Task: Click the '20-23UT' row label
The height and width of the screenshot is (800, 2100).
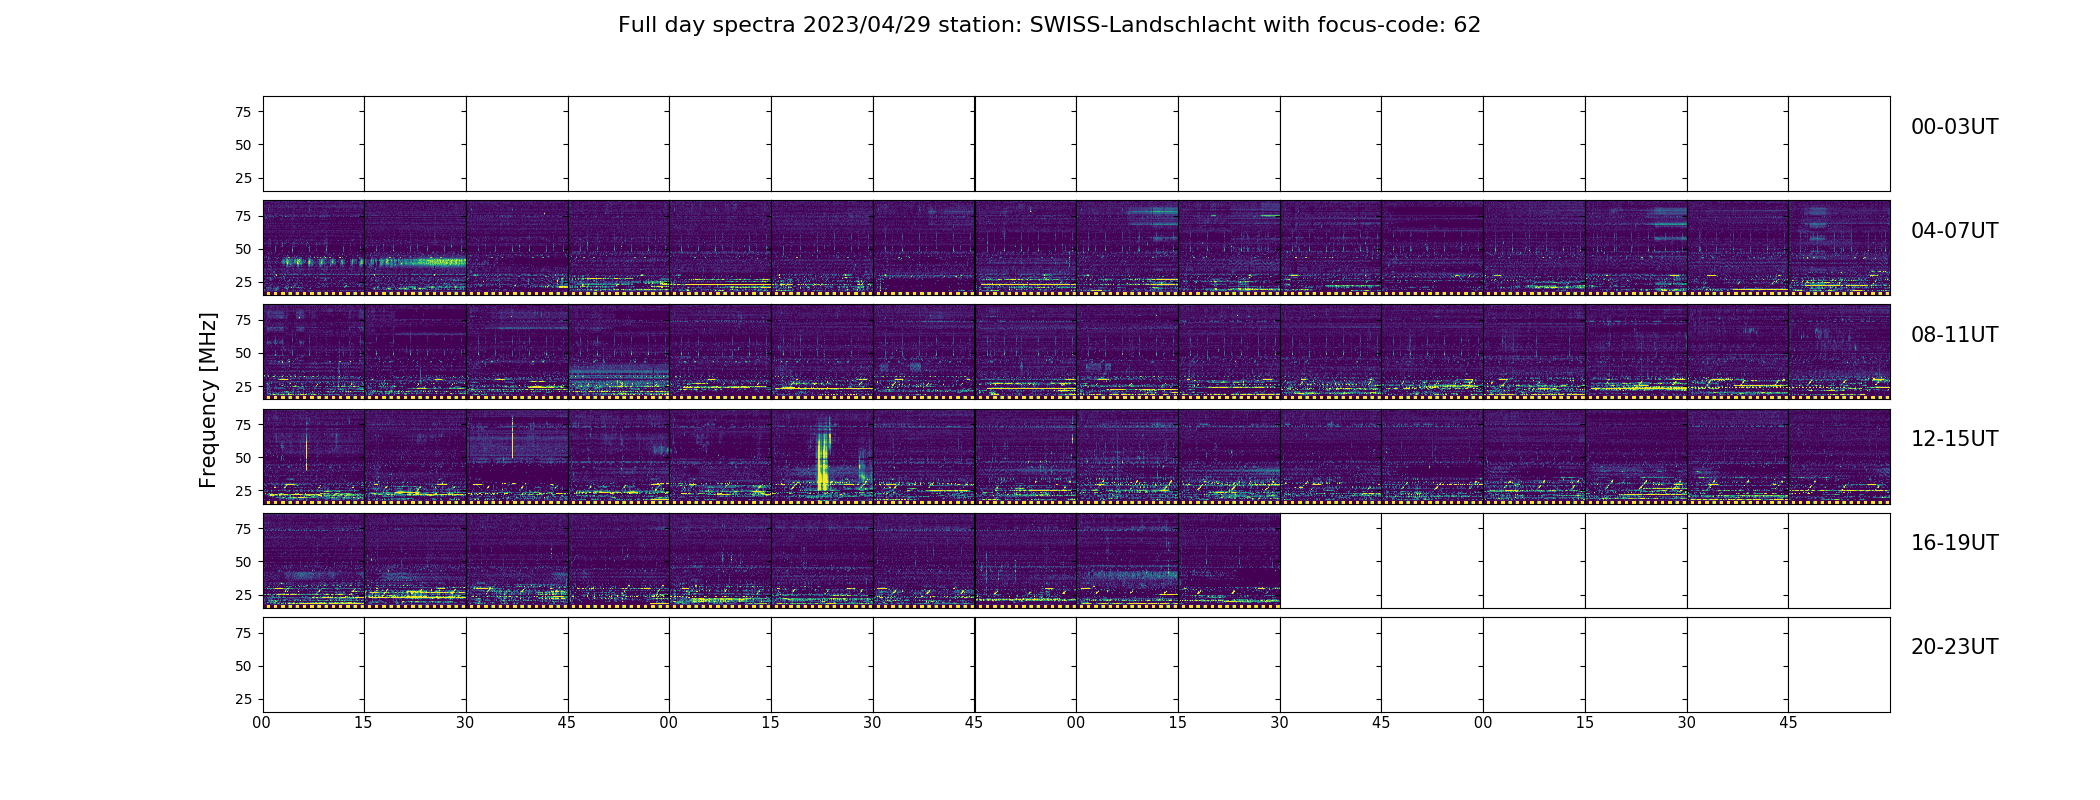Action: (x=1954, y=647)
